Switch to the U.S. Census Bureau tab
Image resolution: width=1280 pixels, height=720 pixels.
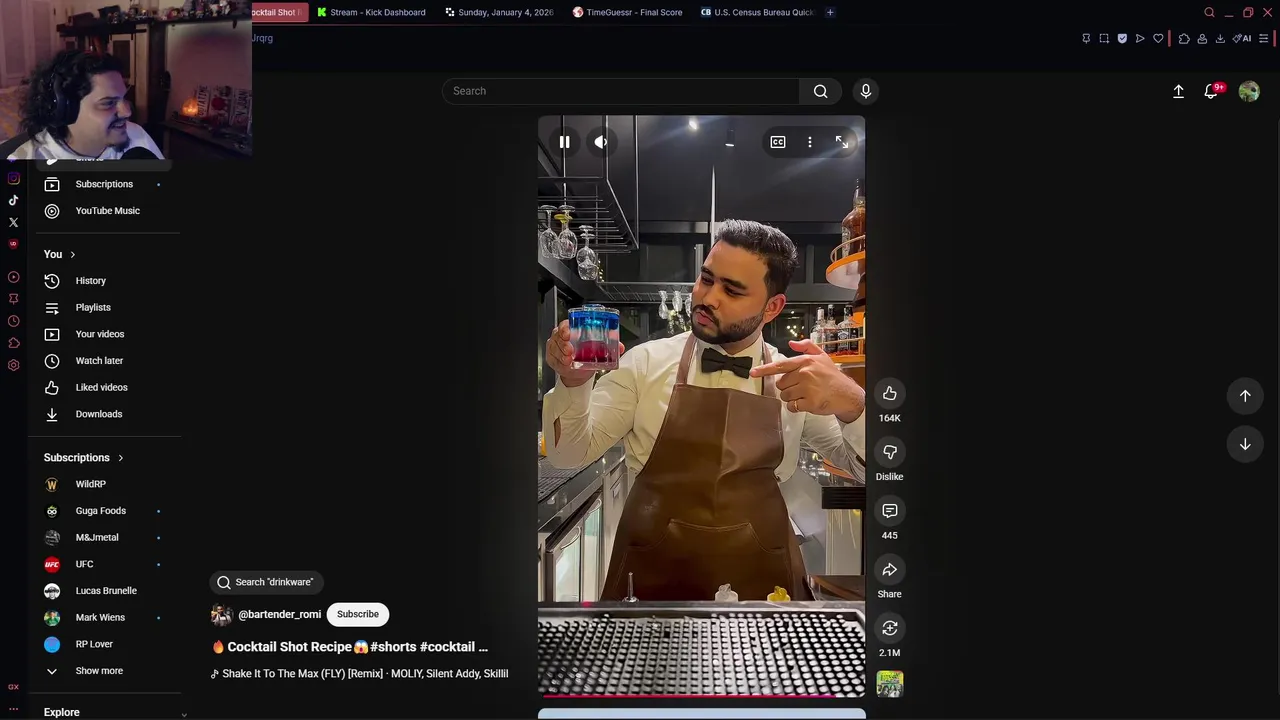pos(757,12)
